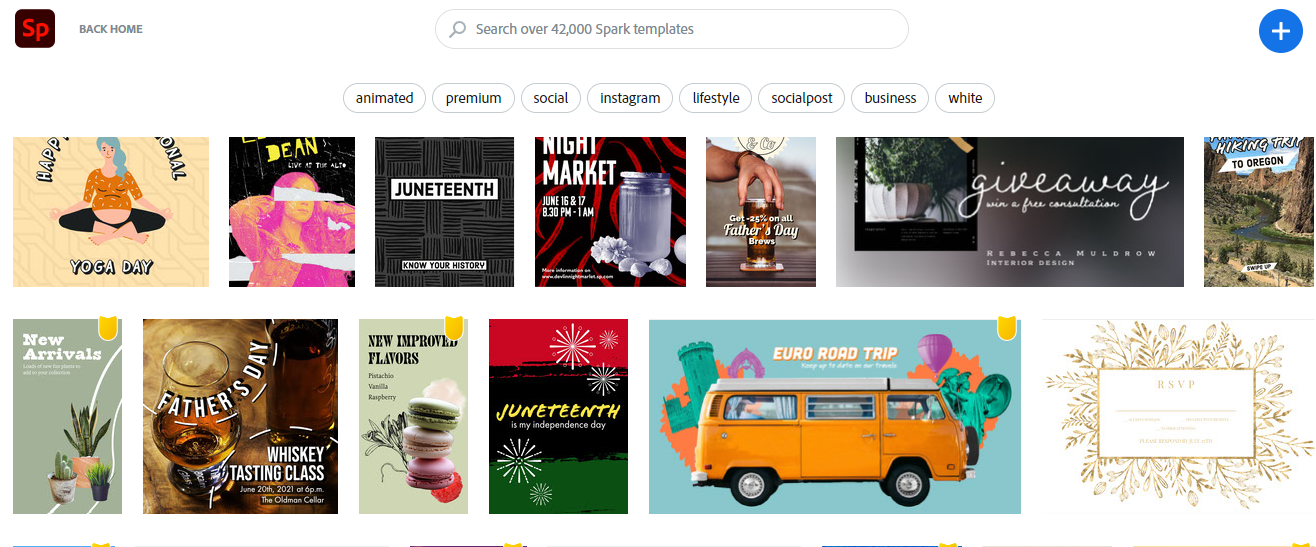Select the instagram tag filter
1316x547 pixels.
click(630, 98)
